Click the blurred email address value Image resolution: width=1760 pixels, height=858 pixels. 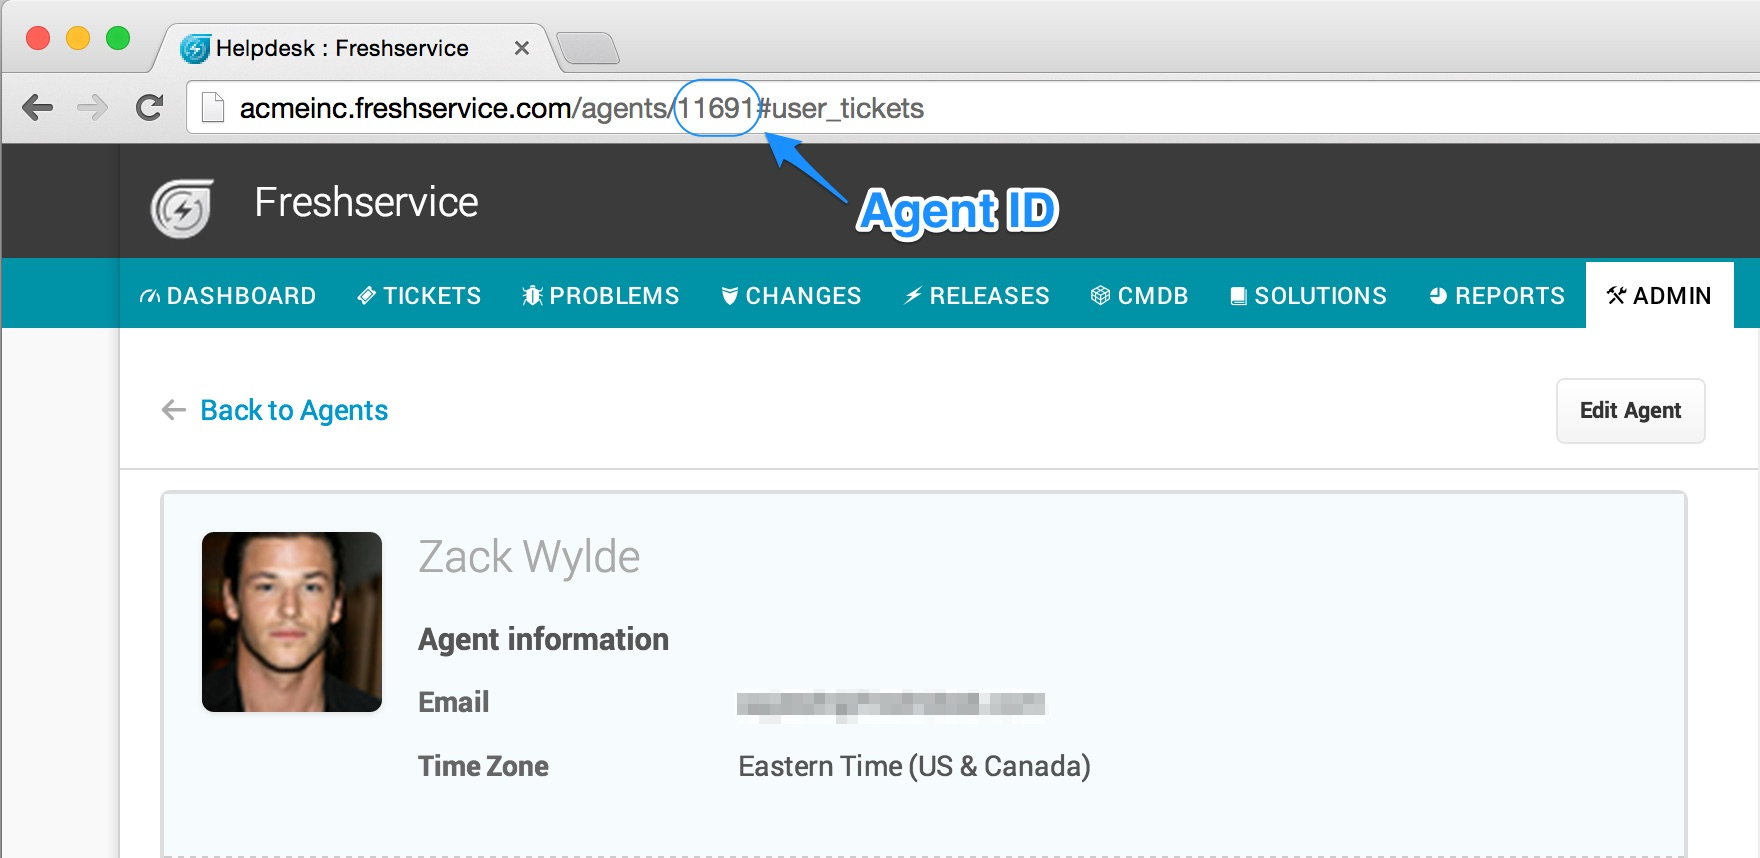click(x=891, y=705)
